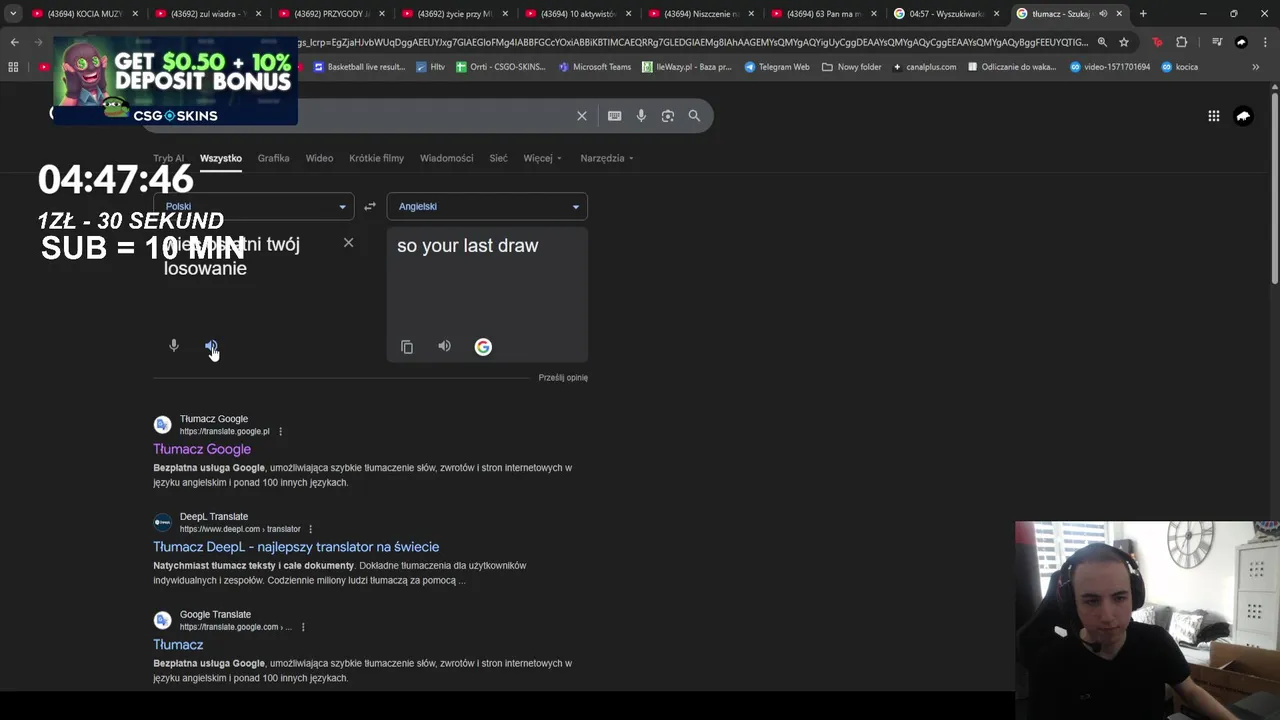1280x720 pixels.
Task: Open a new browser tab
Action: (1143, 14)
